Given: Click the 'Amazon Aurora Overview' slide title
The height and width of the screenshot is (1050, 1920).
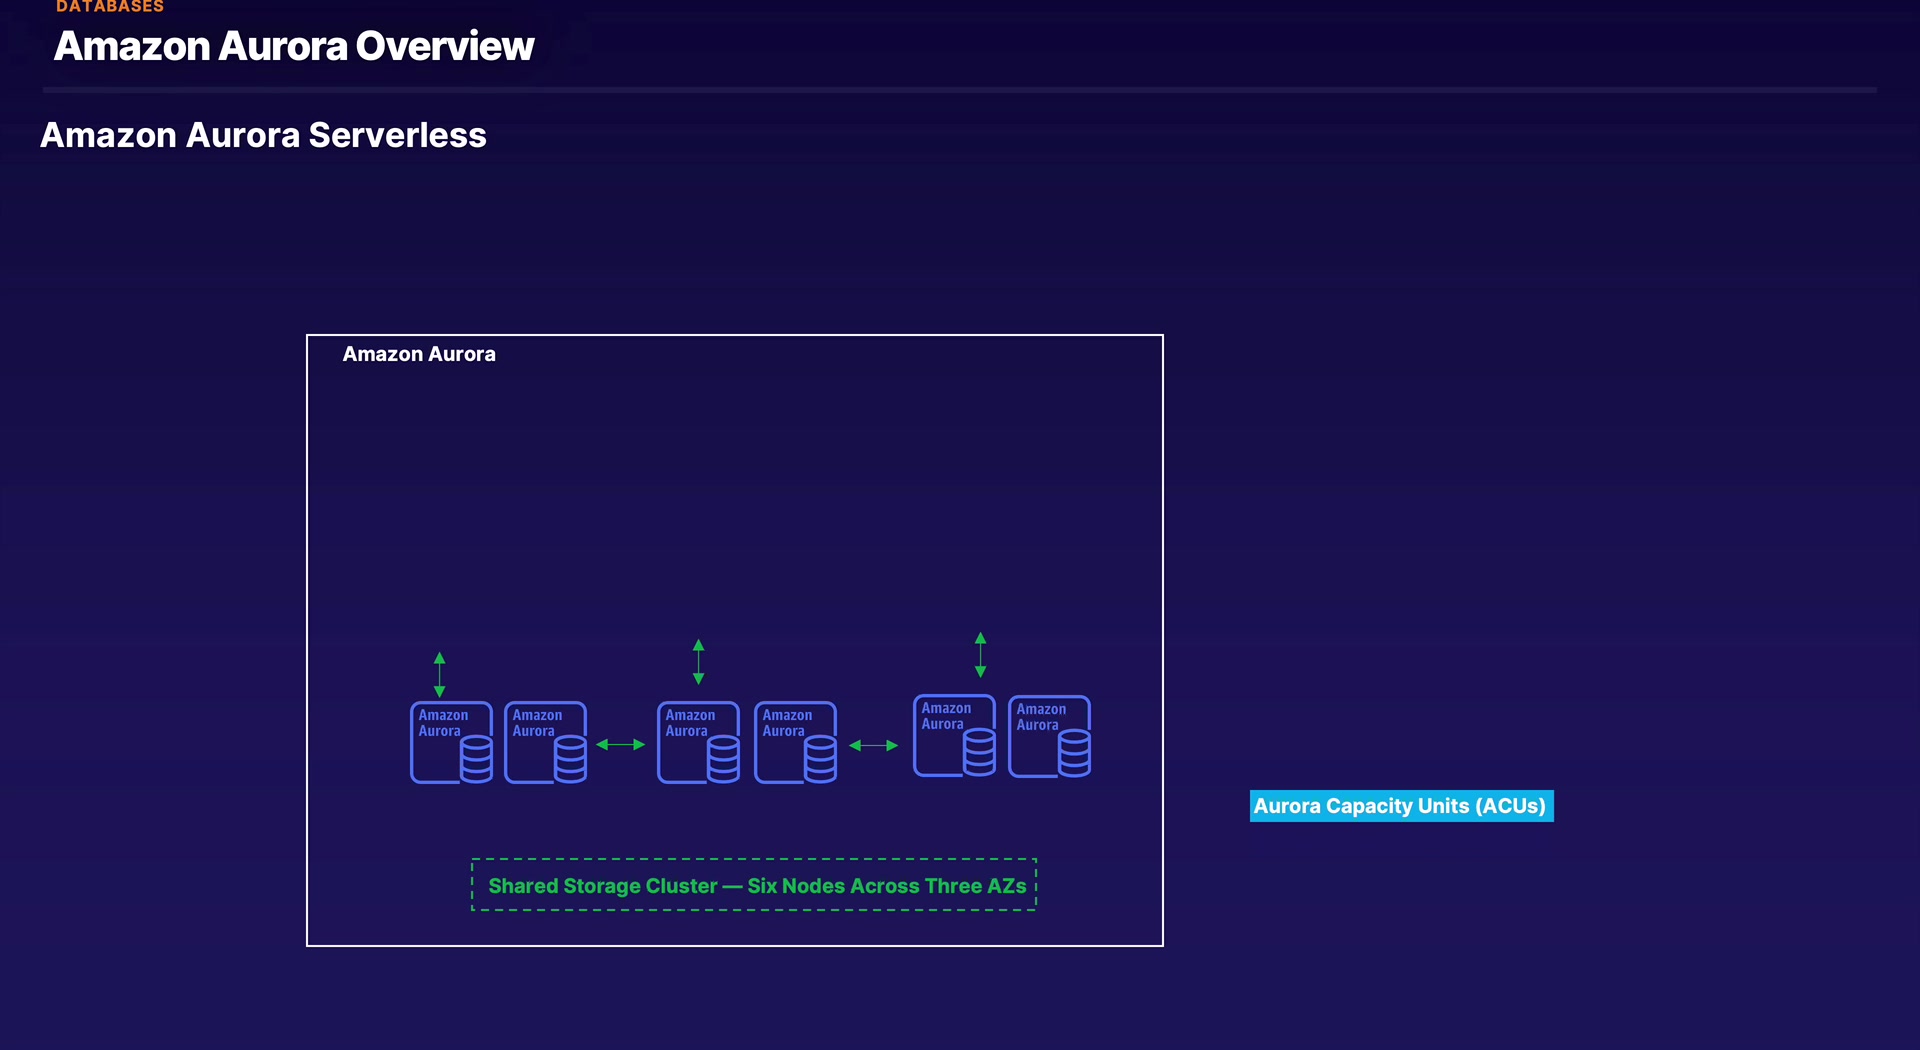Looking at the screenshot, I should point(294,46).
